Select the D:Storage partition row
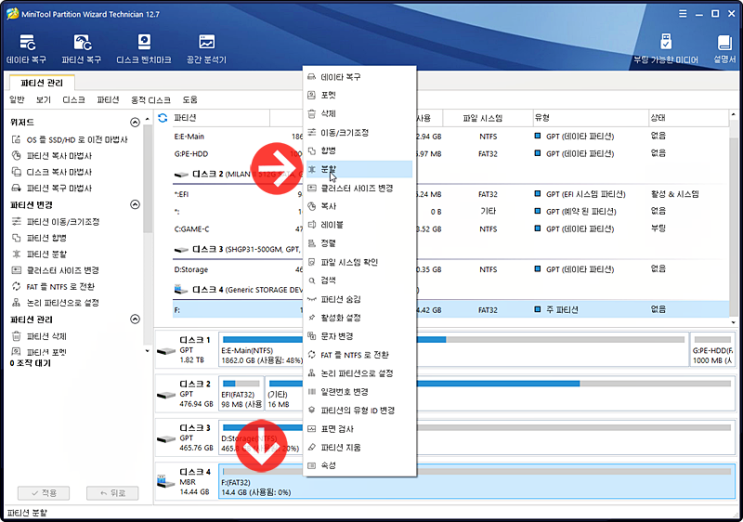 click(x=450, y=270)
